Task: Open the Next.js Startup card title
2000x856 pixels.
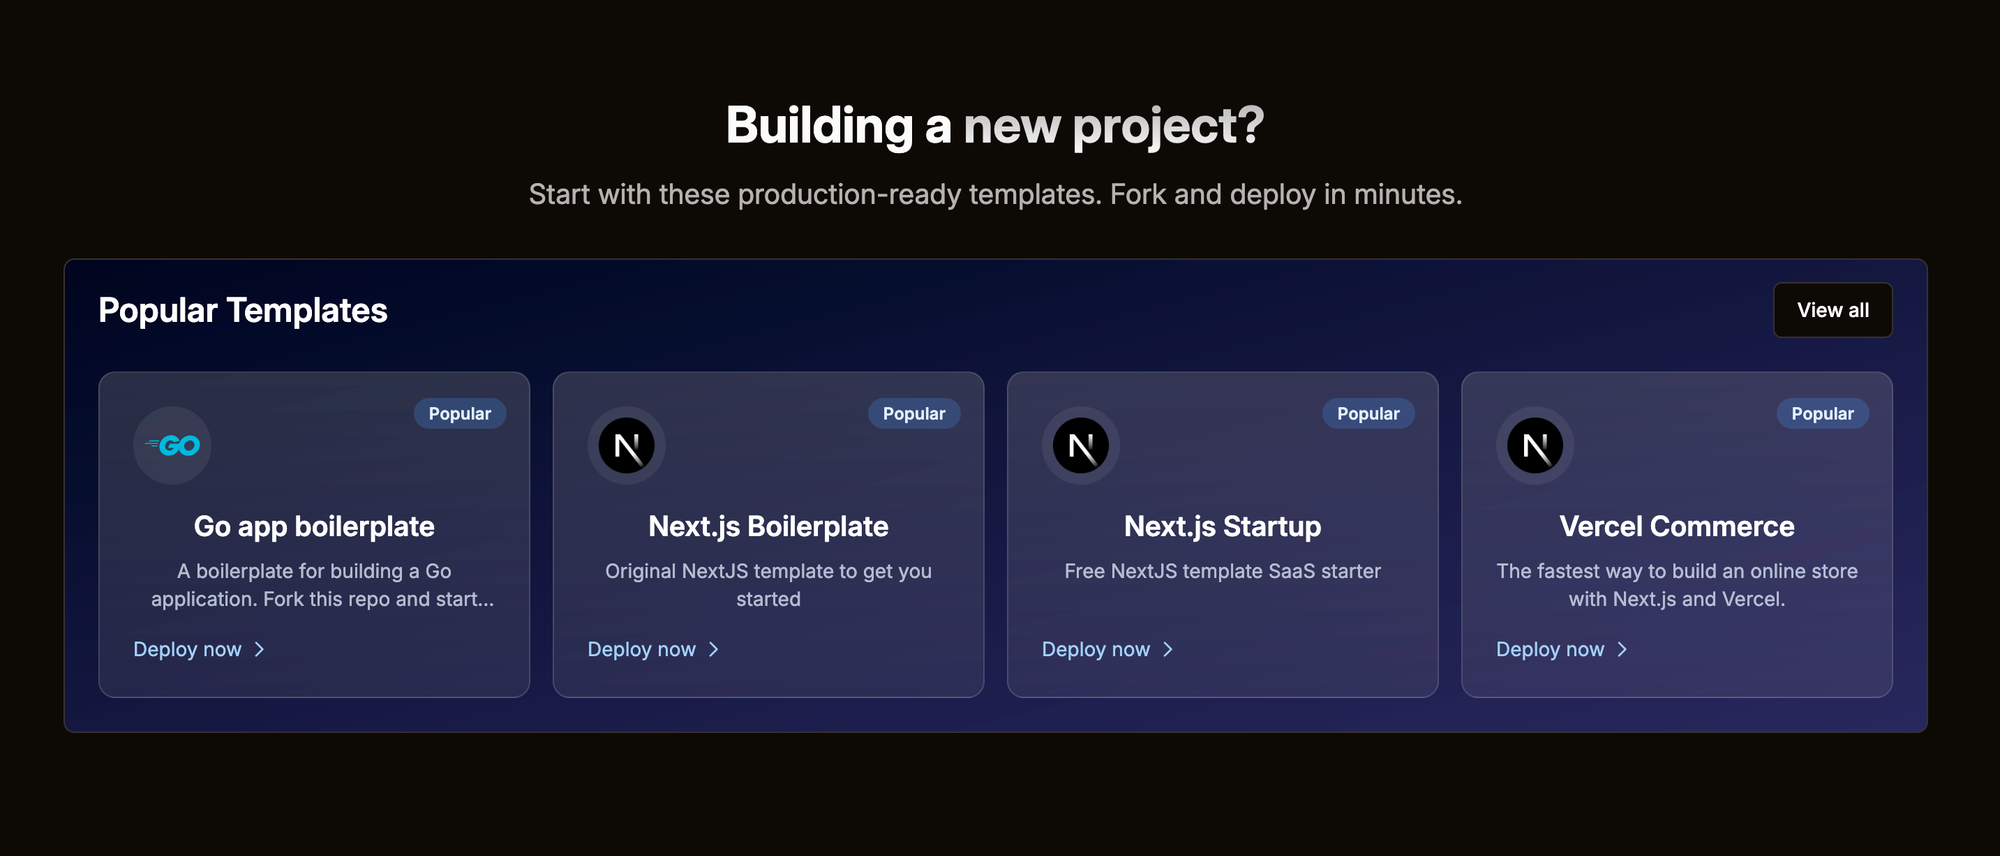Action: pyautogui.click(x=1222, y=527)
